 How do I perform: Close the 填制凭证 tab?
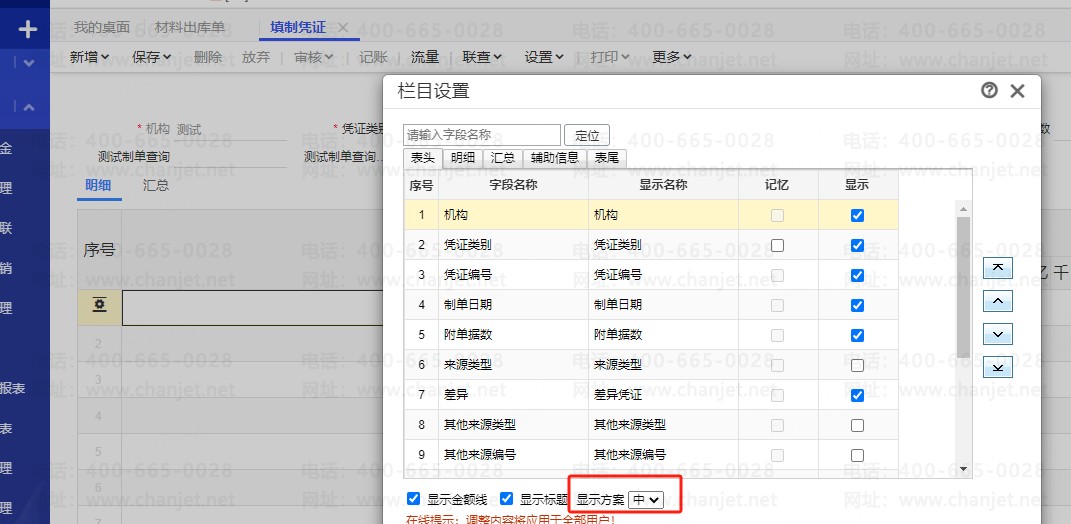(x=343, y=27)
